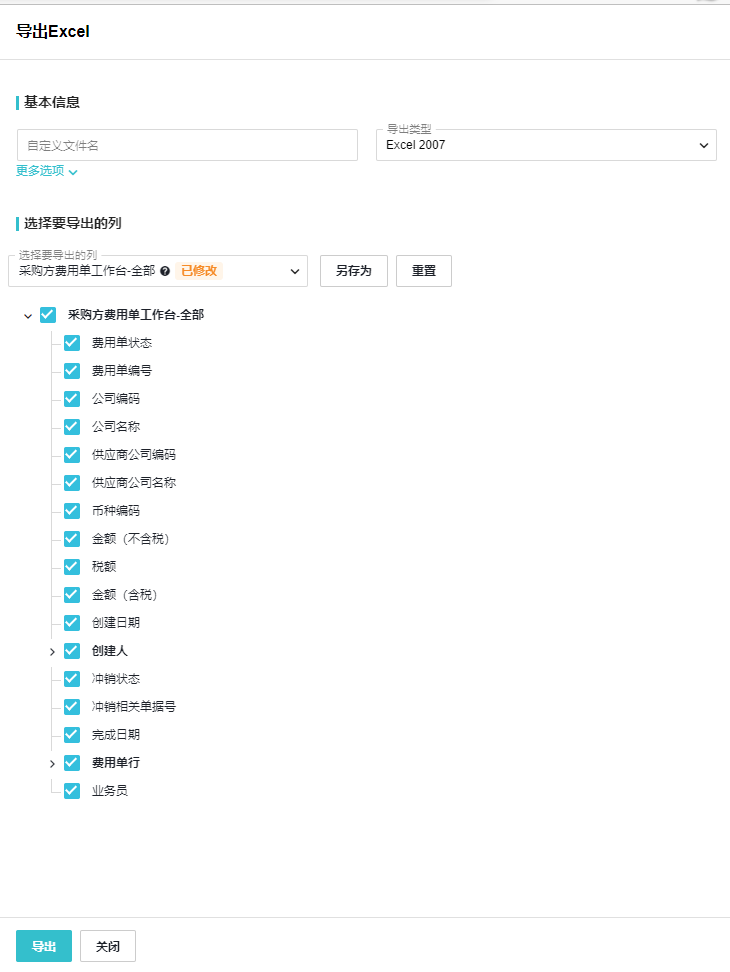Toggle the 业务员 checkbox

(x=72, y=791)
